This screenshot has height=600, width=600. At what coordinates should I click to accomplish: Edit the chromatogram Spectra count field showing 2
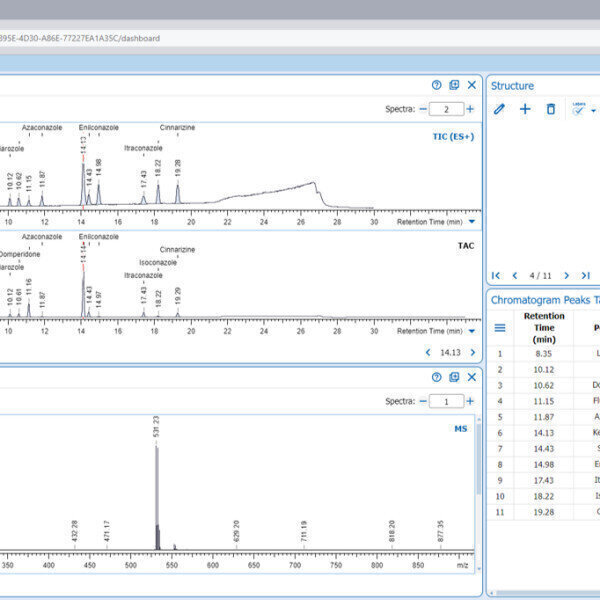446,109
